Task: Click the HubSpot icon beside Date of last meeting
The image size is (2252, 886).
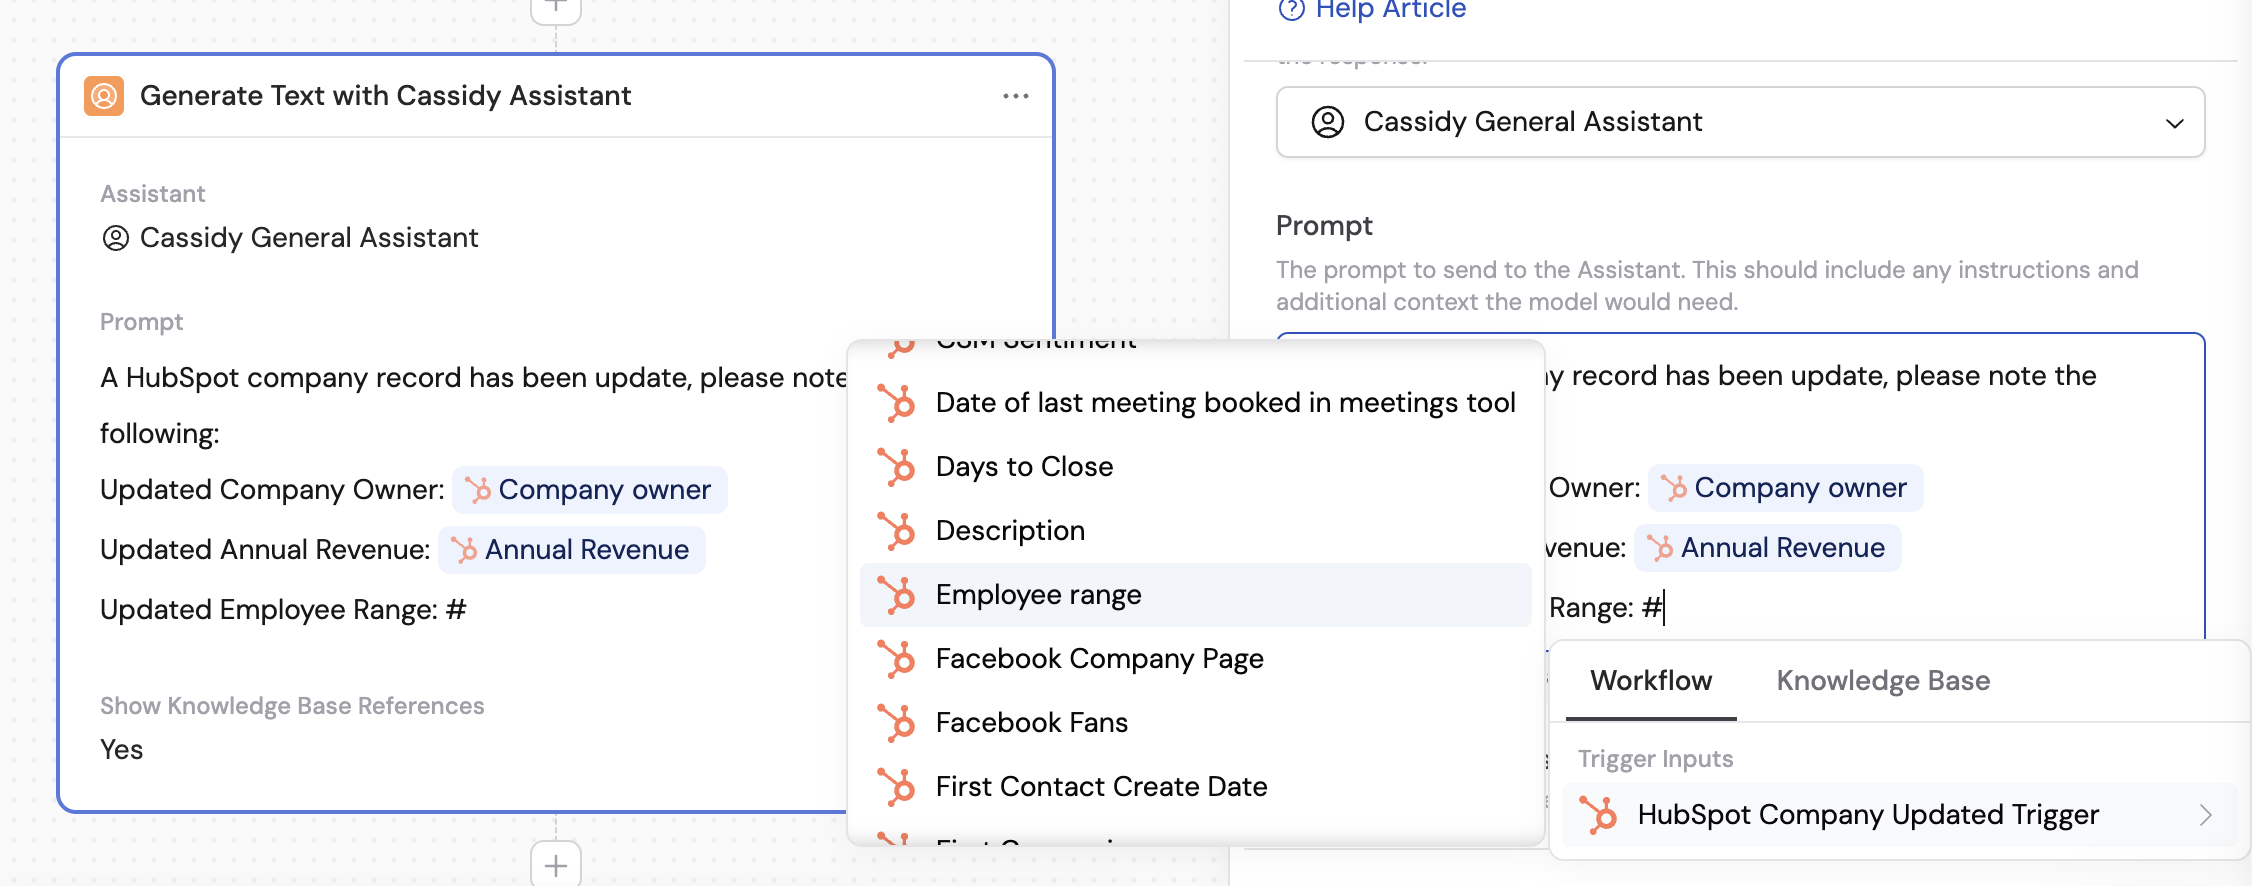Action: tap(897, 403)
